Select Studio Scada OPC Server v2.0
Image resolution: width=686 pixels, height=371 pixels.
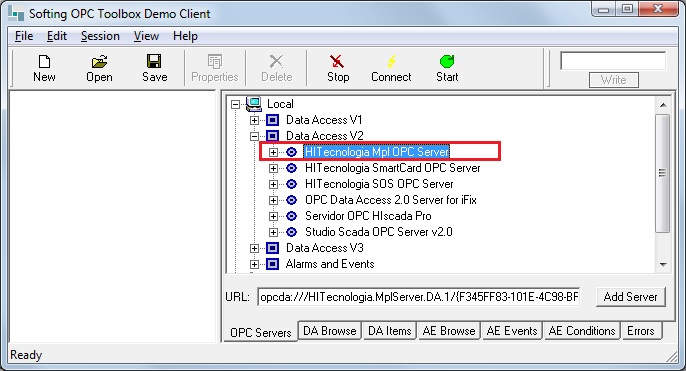click(379, 232)
